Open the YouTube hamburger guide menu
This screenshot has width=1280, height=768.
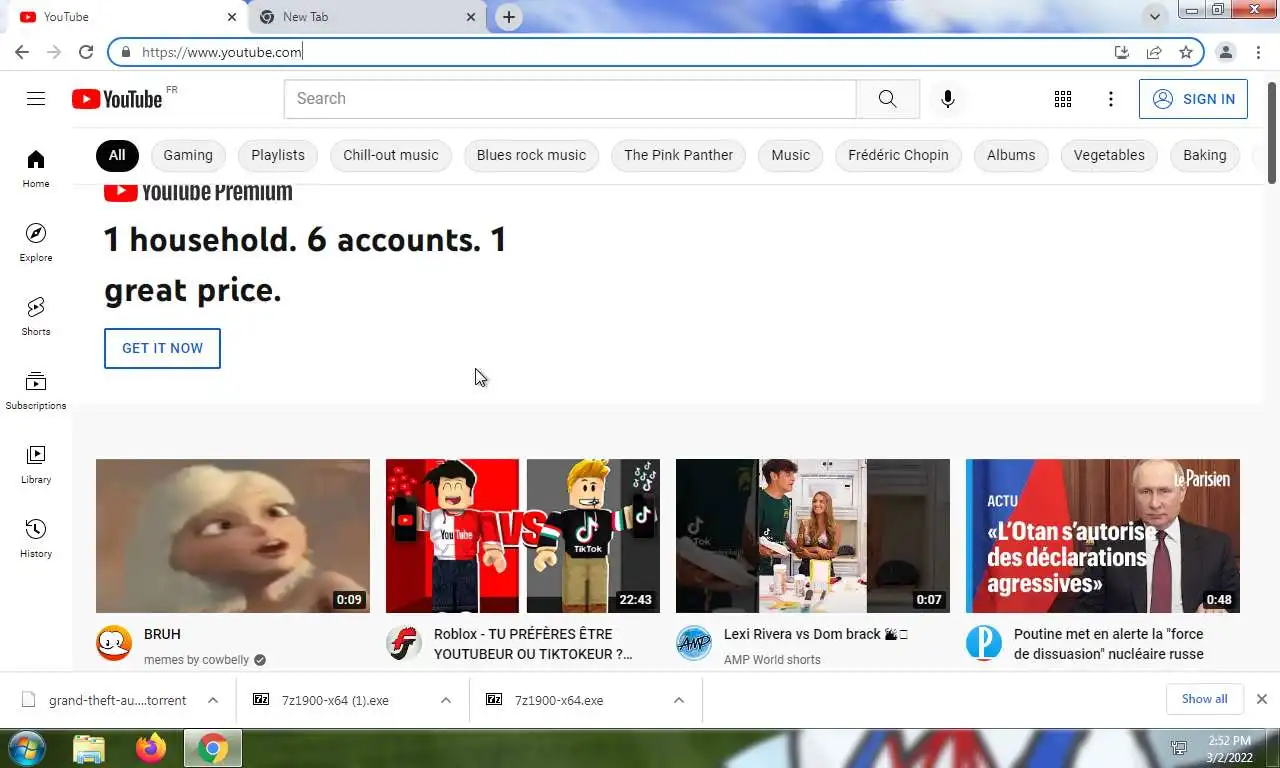coord(36,98)
